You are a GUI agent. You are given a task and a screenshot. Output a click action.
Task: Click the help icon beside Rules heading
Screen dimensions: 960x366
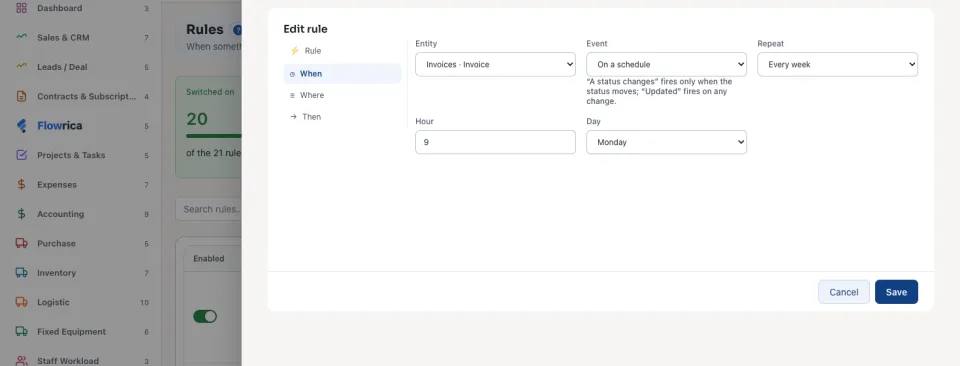tap(237, 29)
